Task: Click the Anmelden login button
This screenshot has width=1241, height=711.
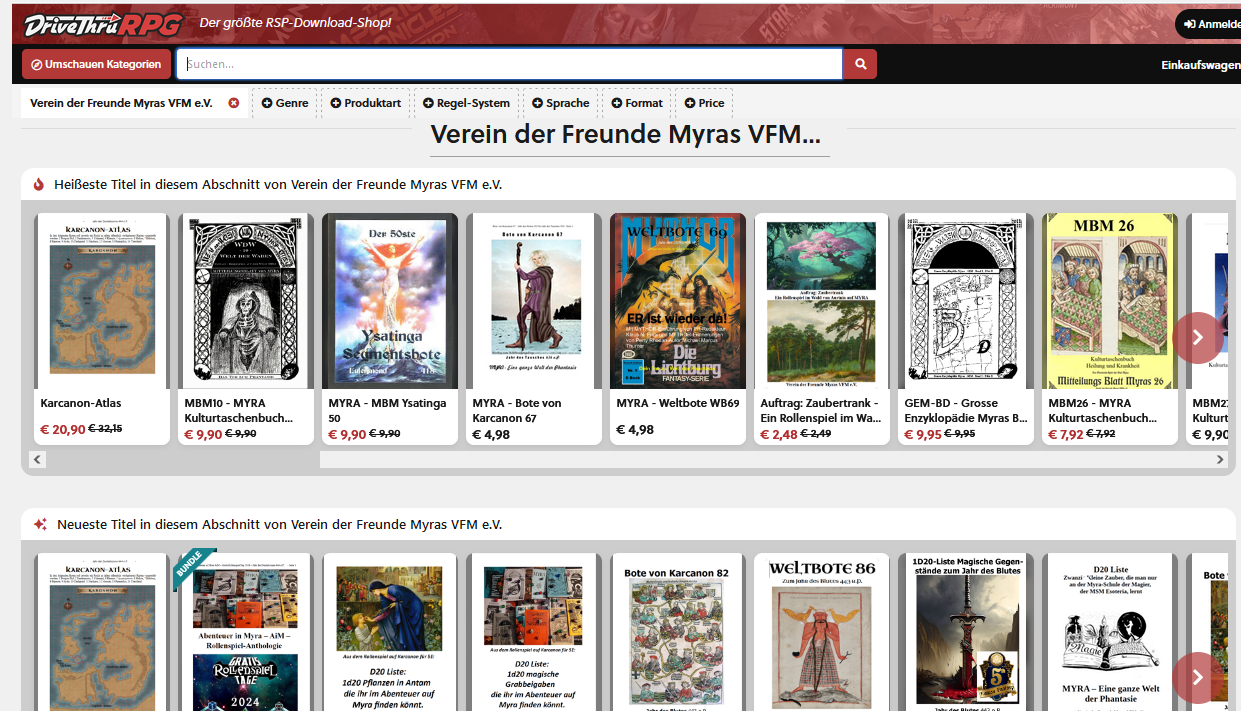Action: 1209,24
